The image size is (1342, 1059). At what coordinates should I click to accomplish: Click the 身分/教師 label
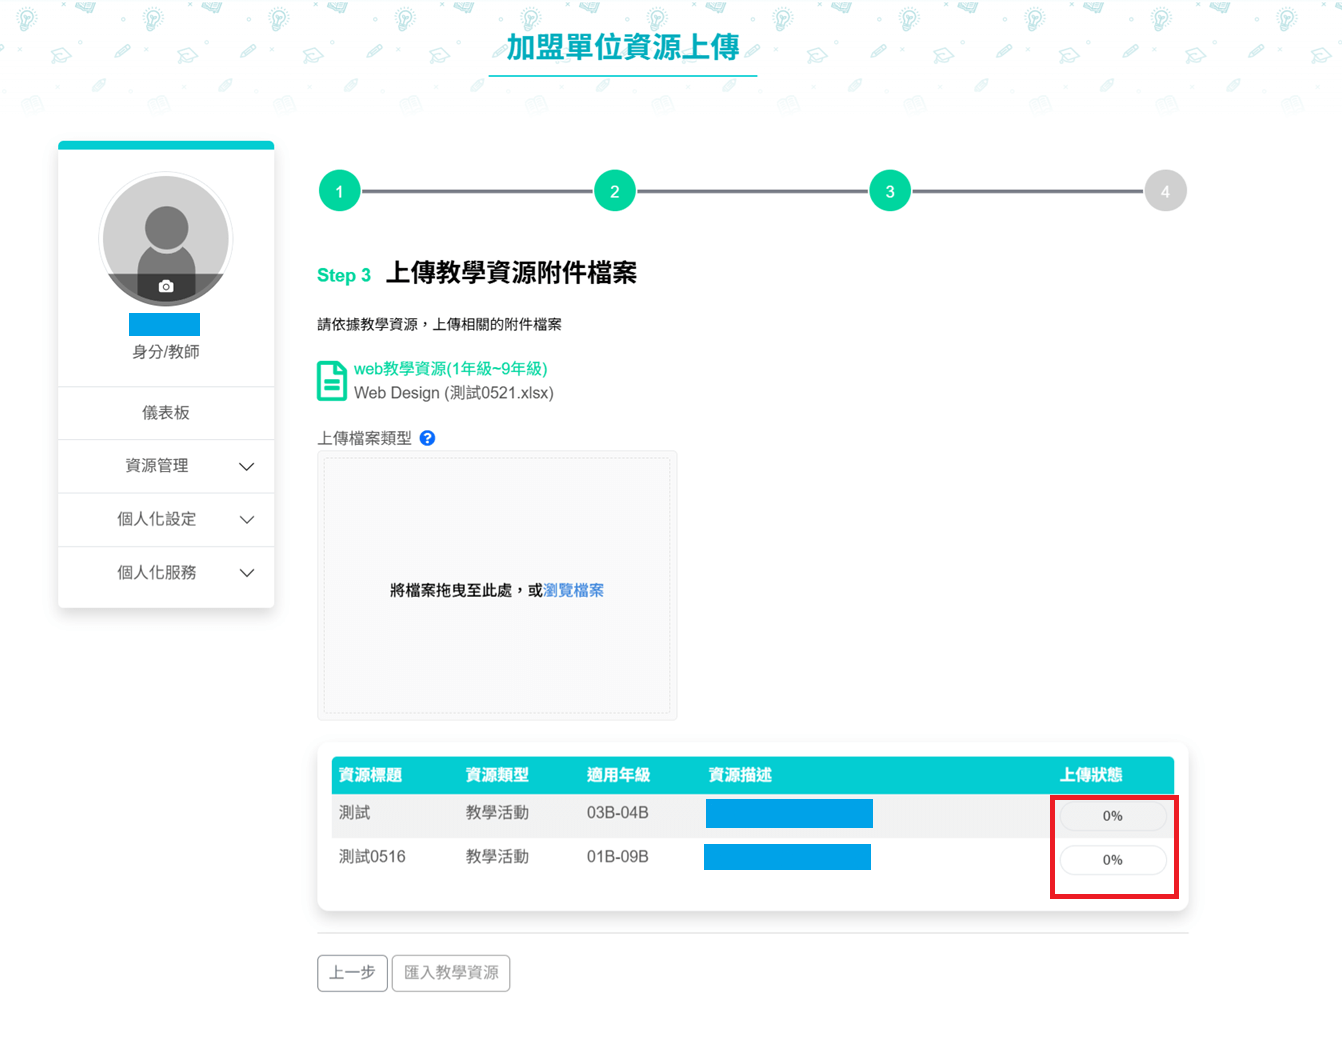166,352
